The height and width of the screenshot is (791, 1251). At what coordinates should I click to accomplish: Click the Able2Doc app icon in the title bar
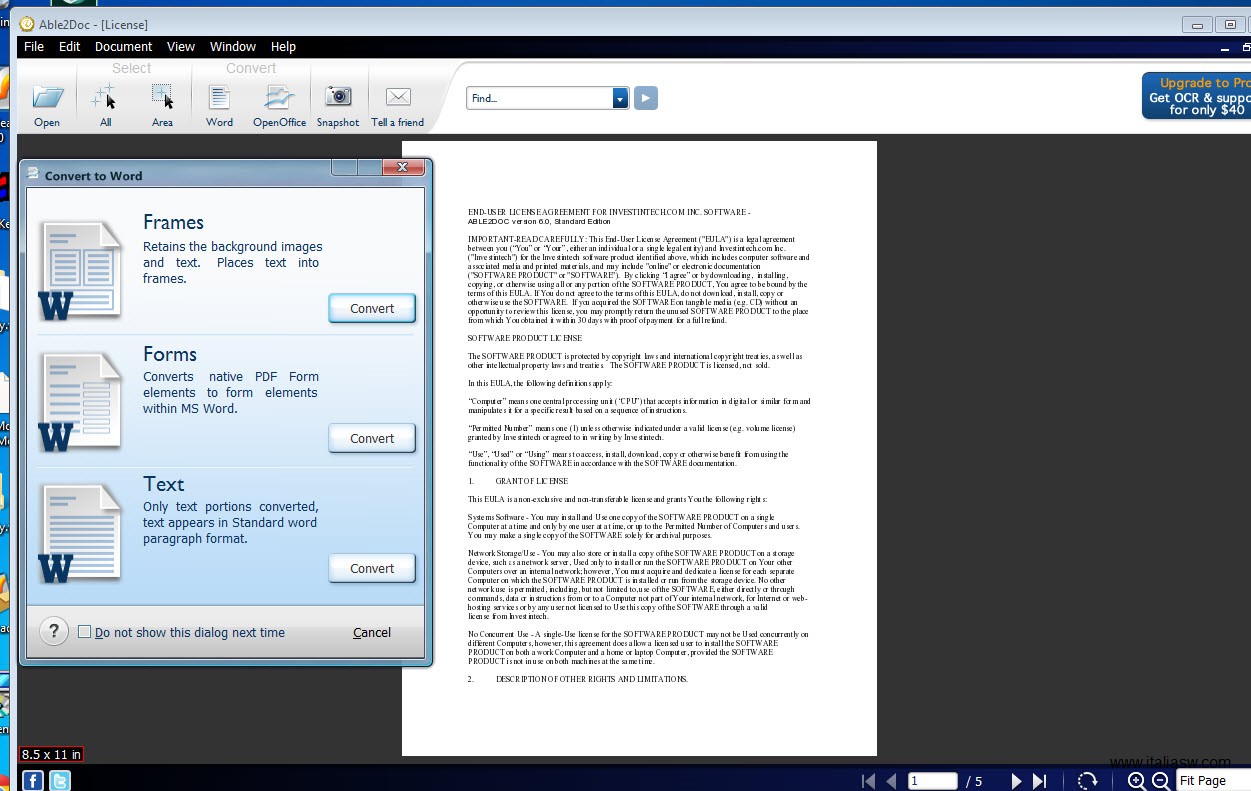coord(27,24)
